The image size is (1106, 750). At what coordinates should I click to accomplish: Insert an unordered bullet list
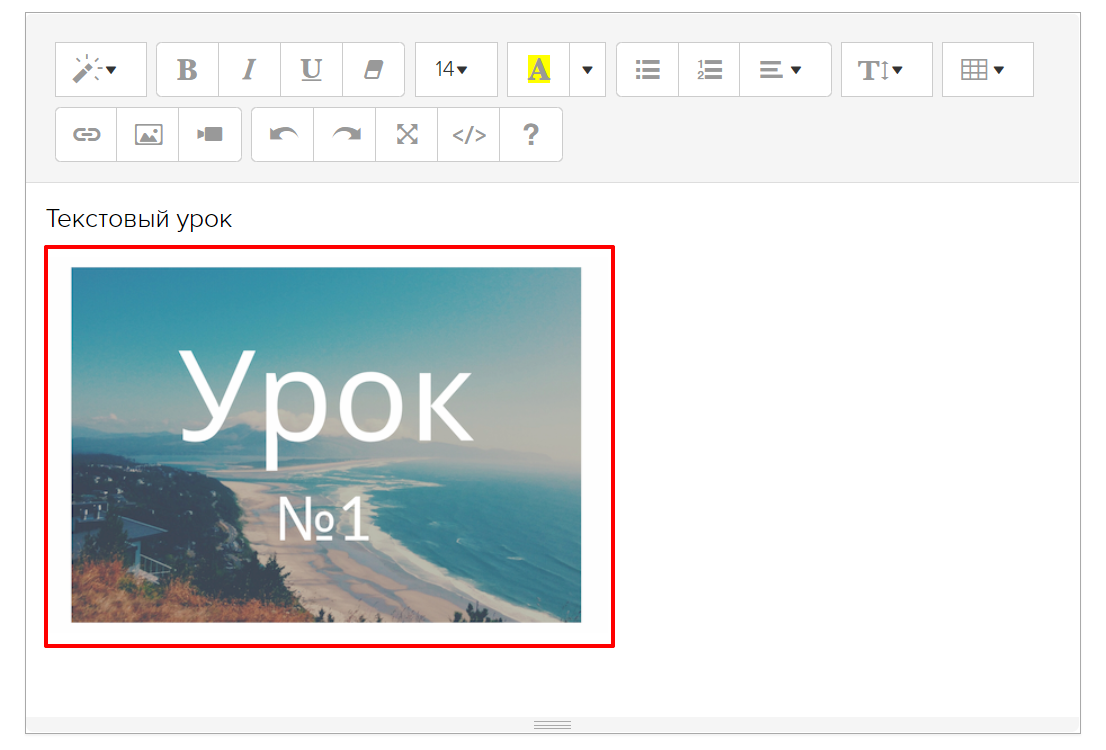647,70
